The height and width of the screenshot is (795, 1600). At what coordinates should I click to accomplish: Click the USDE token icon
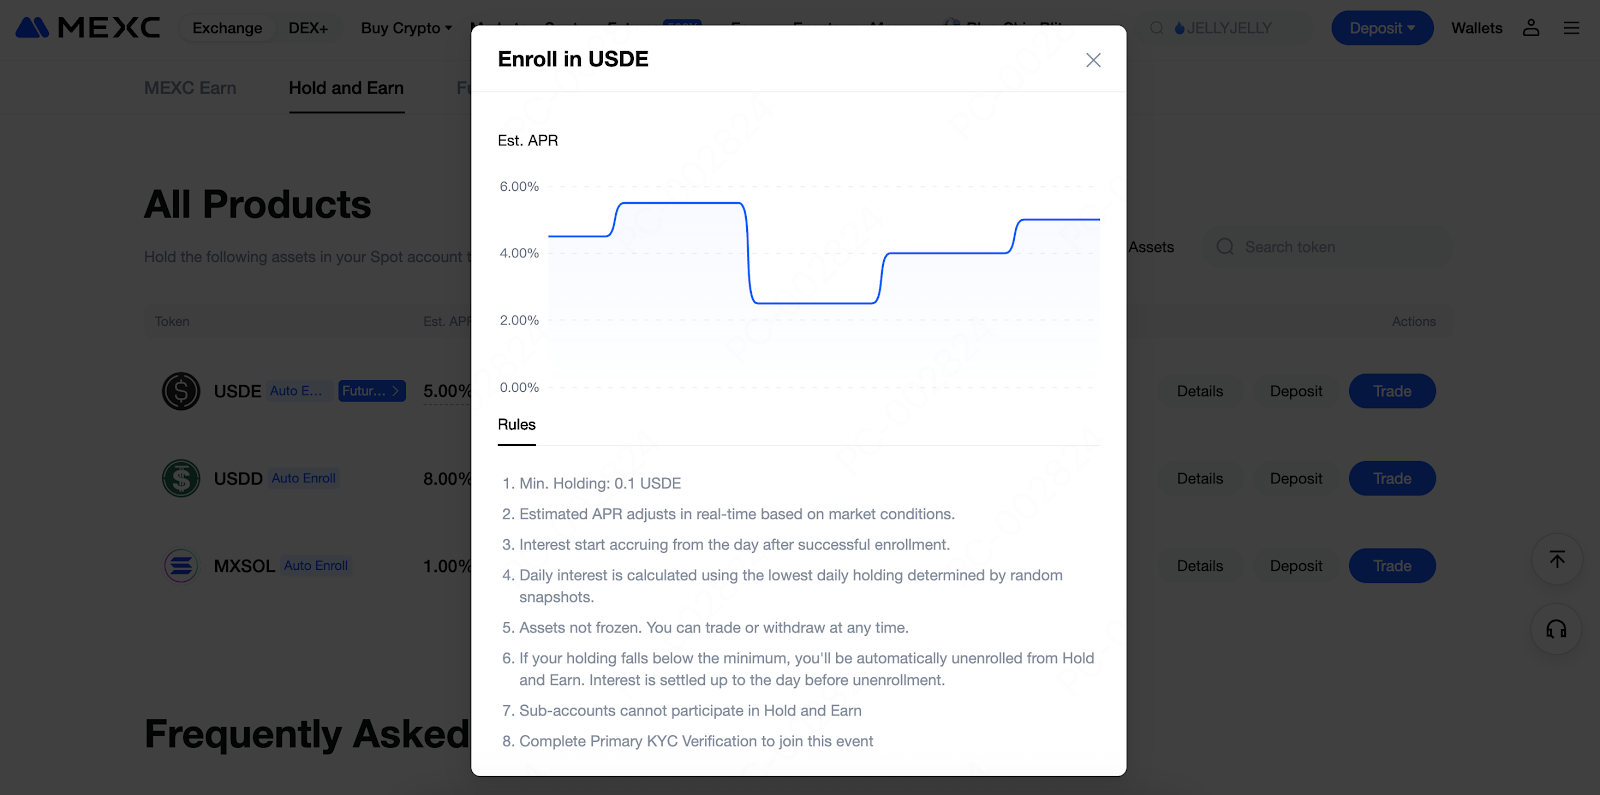tap(181, 391)
